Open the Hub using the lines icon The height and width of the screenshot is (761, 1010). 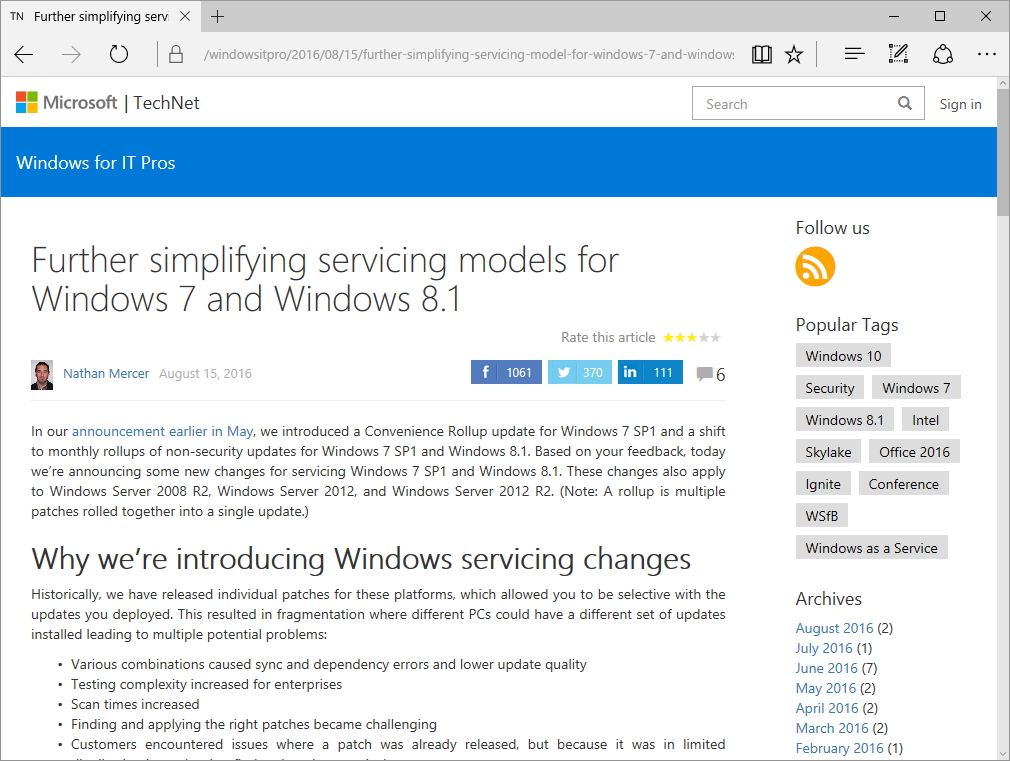[853, 54]
